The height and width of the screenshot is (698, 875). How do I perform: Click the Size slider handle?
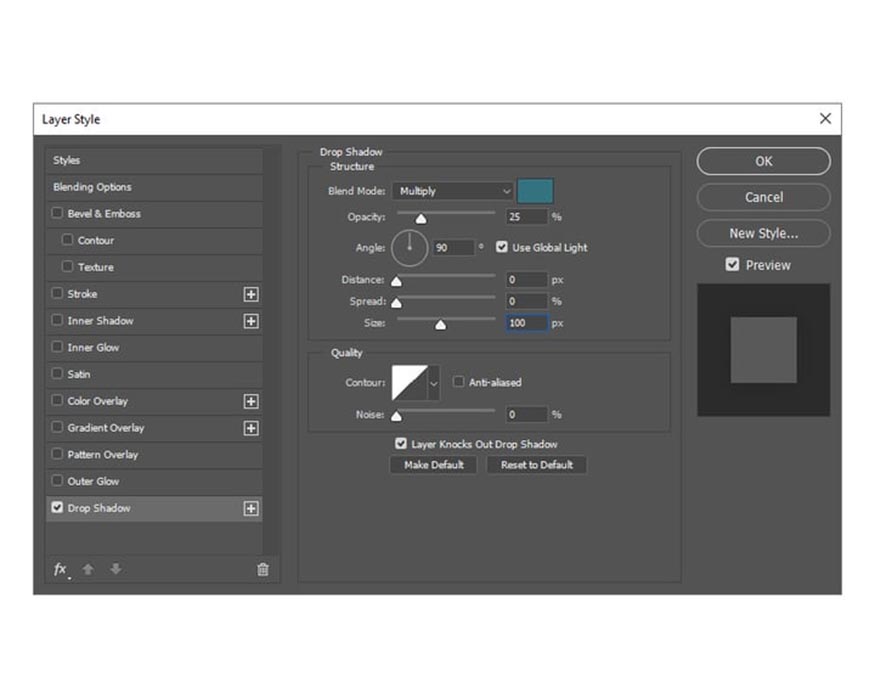click(440, 325)
